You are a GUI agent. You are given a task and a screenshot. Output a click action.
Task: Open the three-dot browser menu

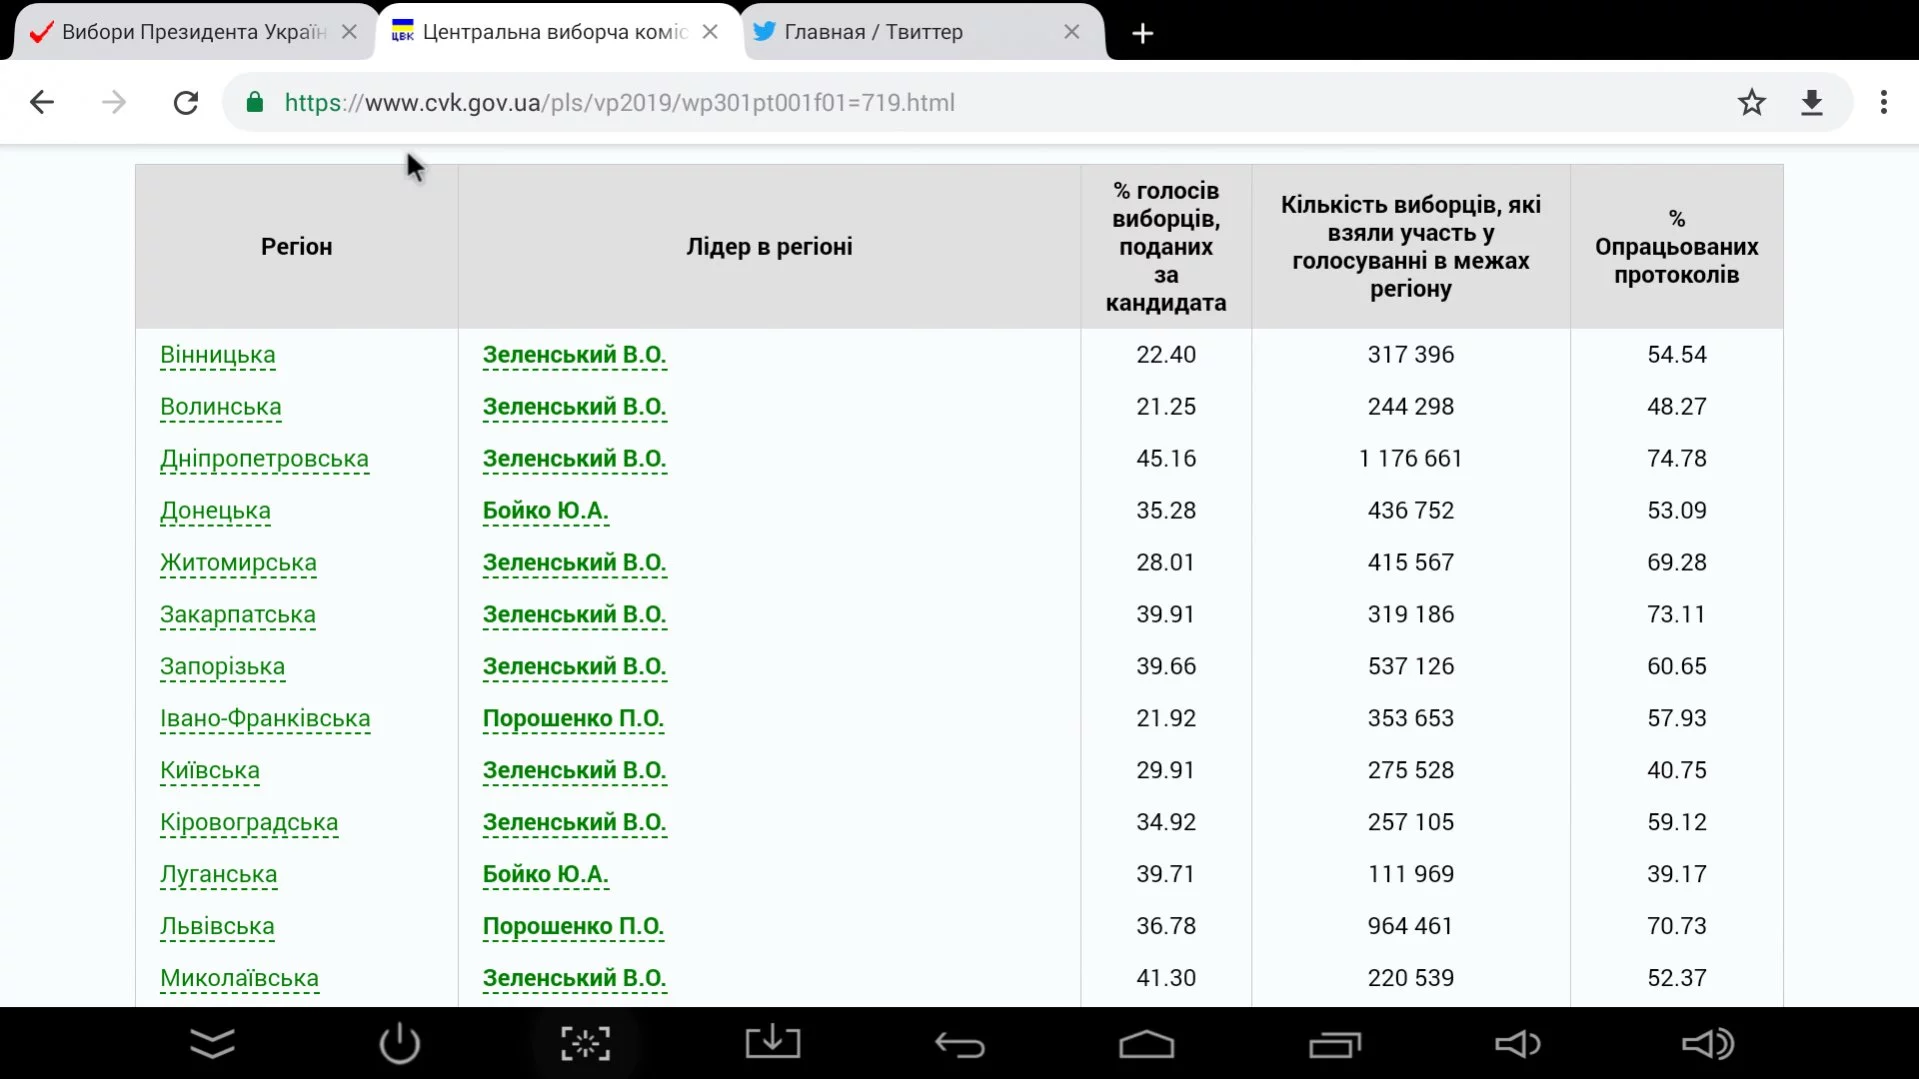[x=1883, y=102]
